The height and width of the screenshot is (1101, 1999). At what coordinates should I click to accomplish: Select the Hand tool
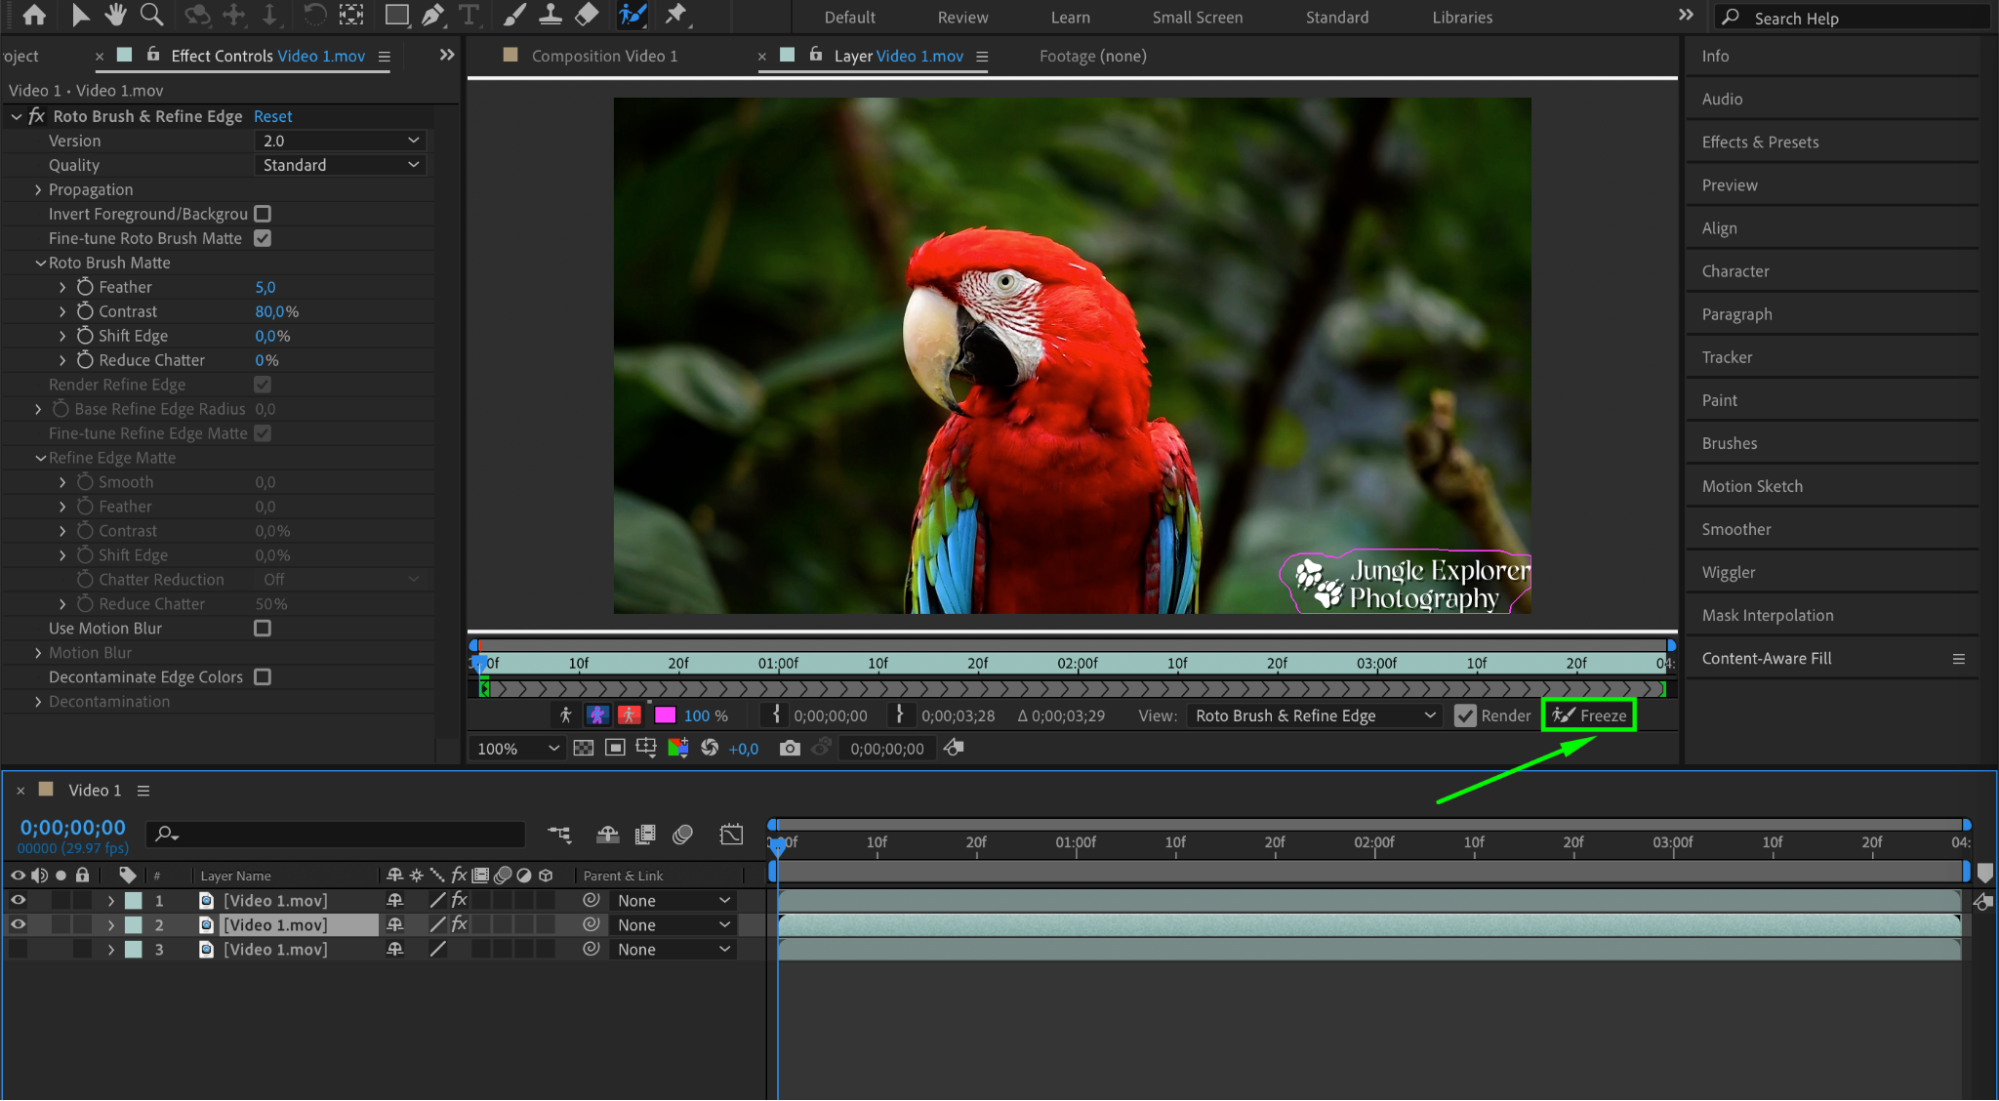click(x=115, y=15)
